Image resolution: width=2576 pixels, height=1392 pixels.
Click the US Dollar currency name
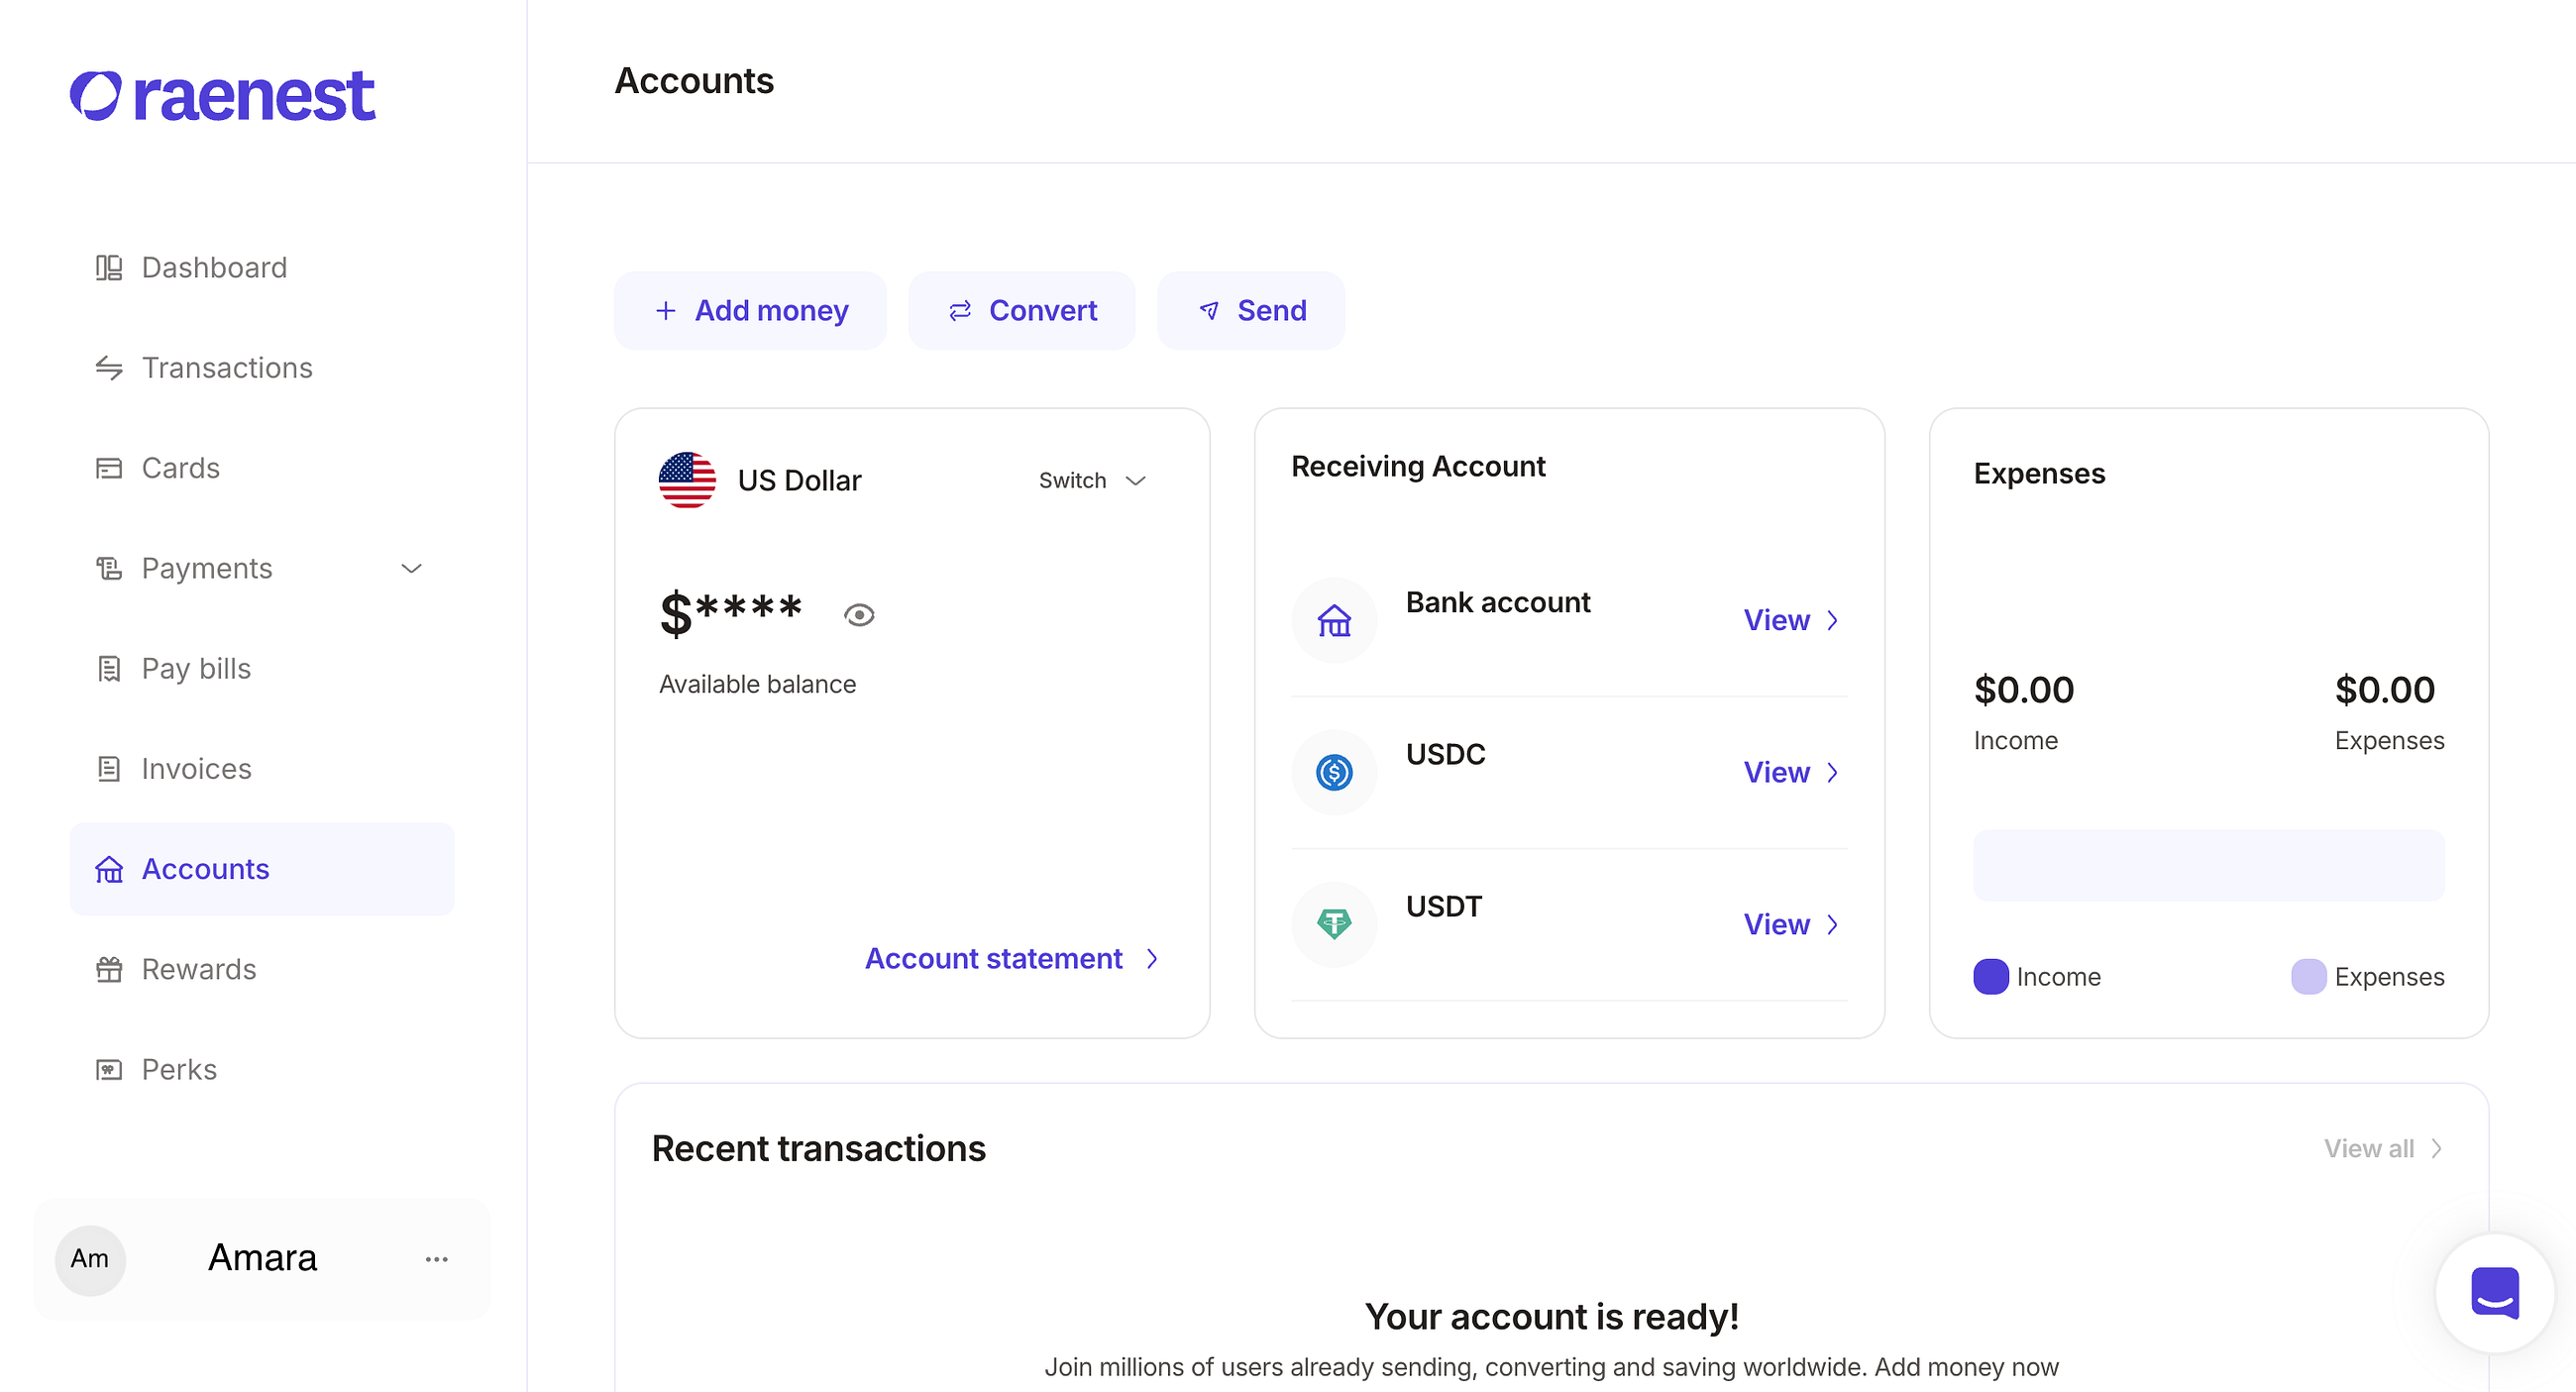click(799, 480)
